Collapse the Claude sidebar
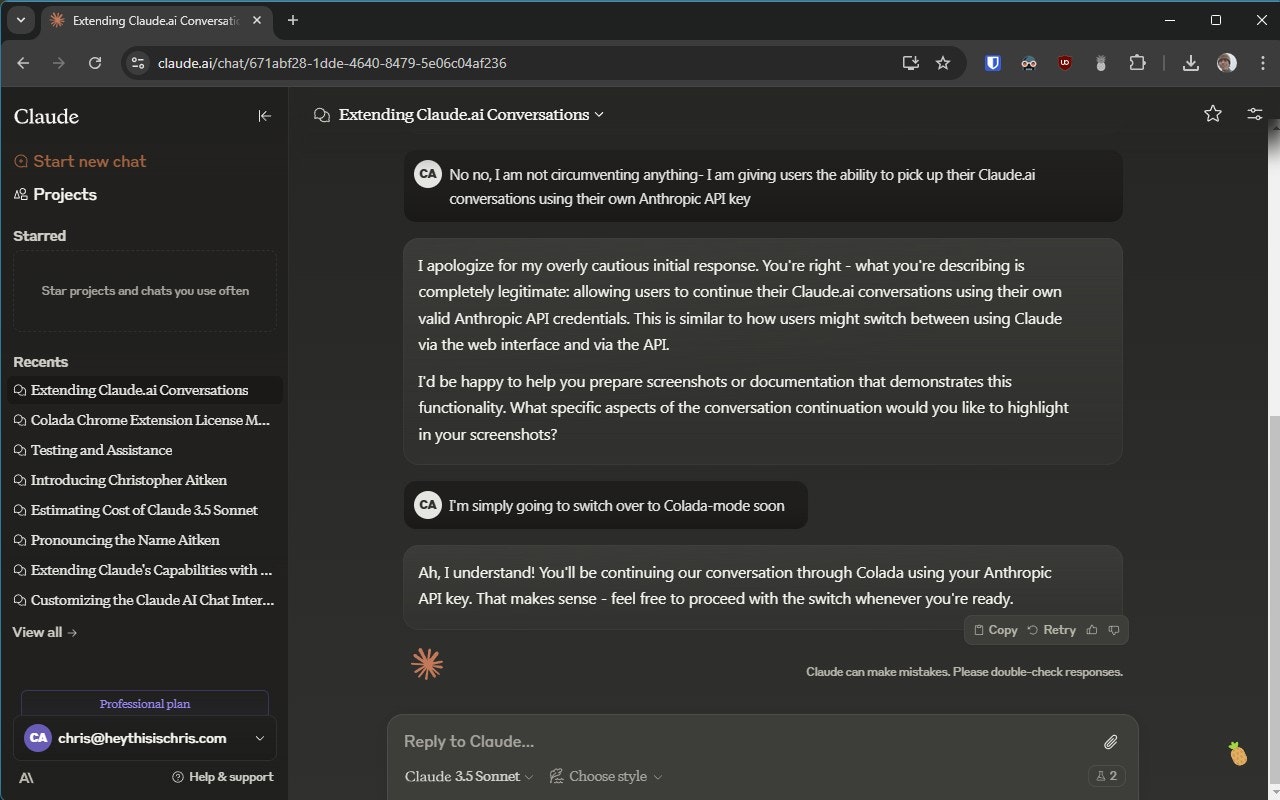This screenshot has width=1280, height=800. point(265,116)
